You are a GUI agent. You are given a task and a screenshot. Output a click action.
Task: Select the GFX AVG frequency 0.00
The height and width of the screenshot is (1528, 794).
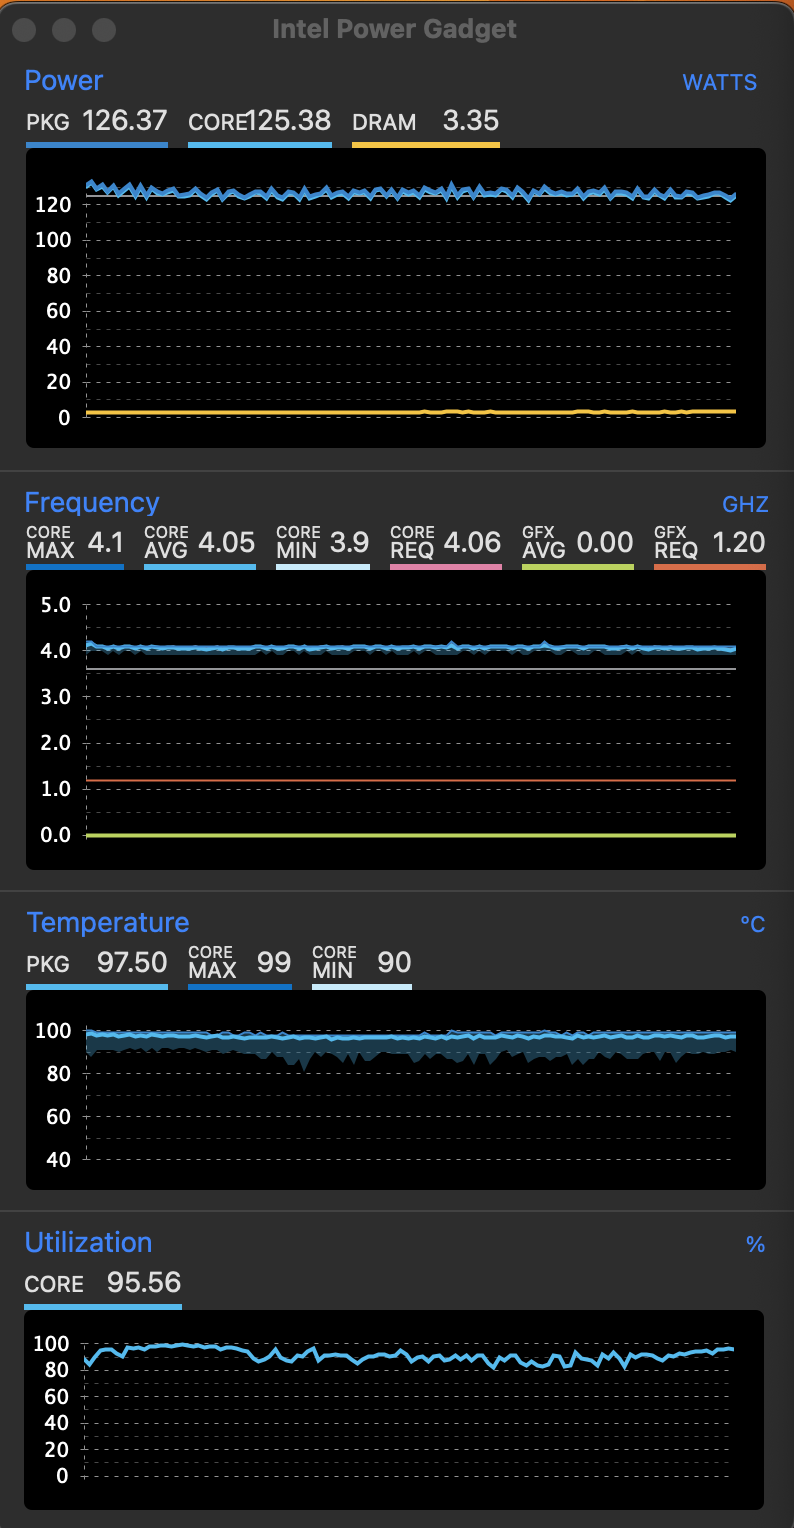pos(605,543)
